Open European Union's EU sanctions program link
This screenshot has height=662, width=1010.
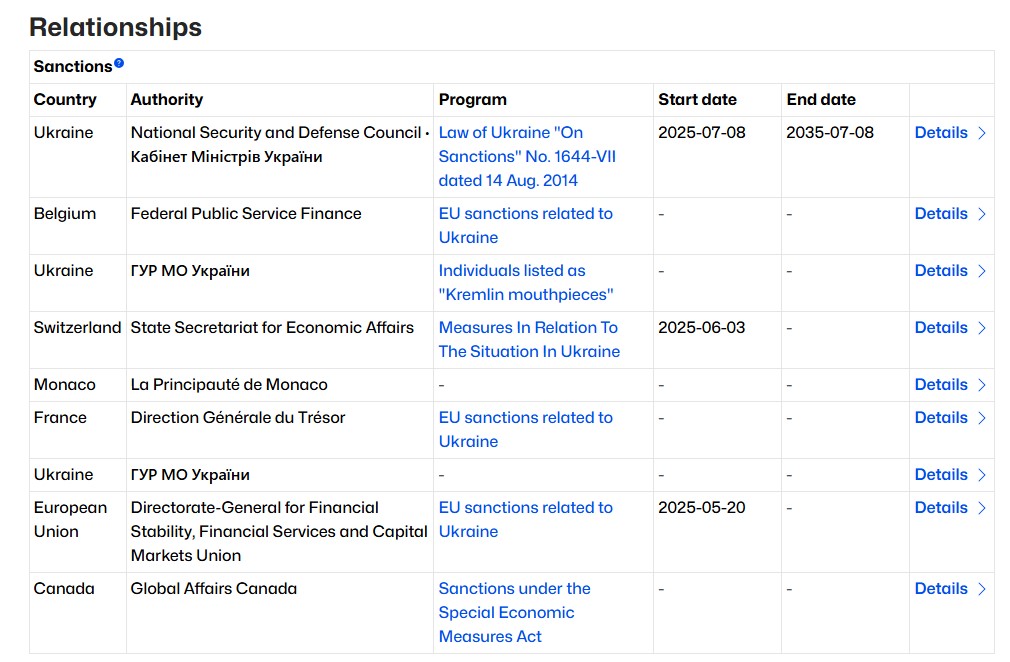coord(526,520)
